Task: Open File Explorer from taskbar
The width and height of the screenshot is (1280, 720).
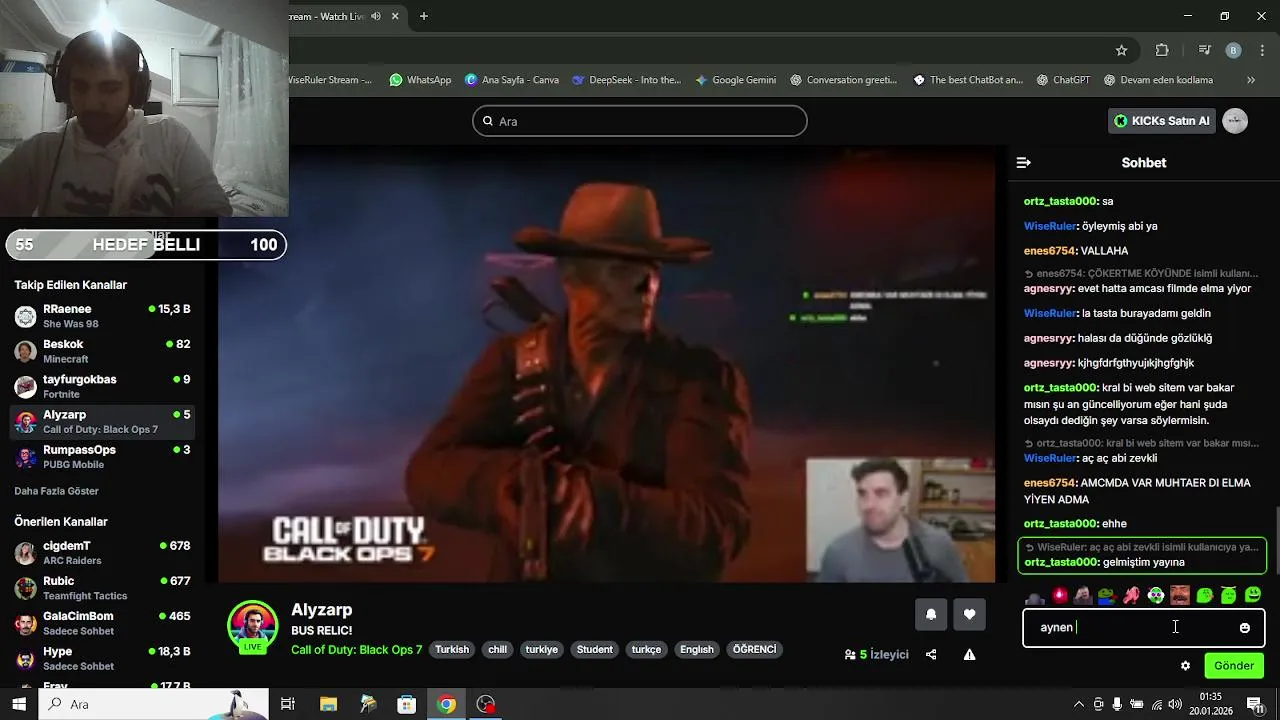Action: click(328, 705)
